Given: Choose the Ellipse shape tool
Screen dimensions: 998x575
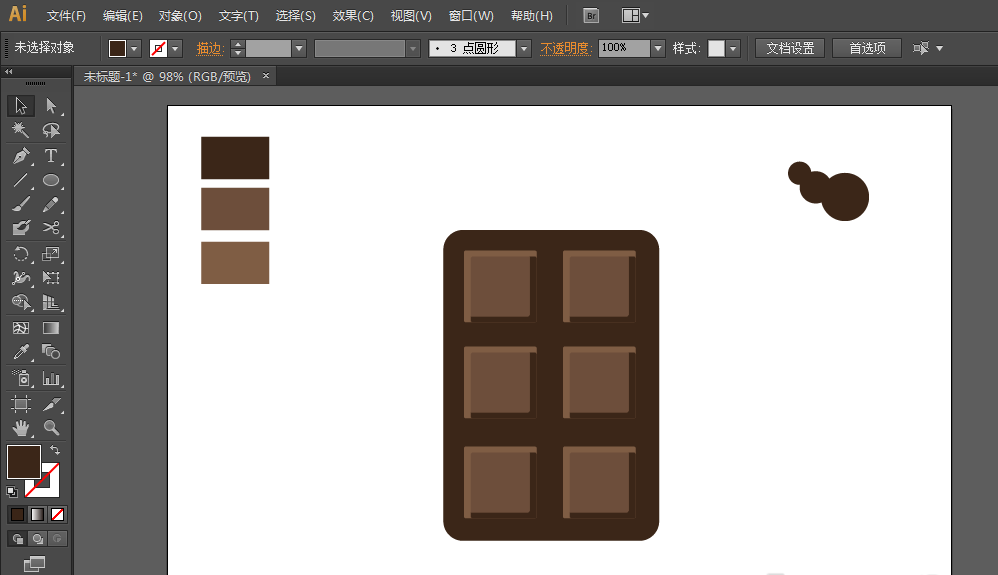Looking at the screenshot, I should [x=51, y=180].
